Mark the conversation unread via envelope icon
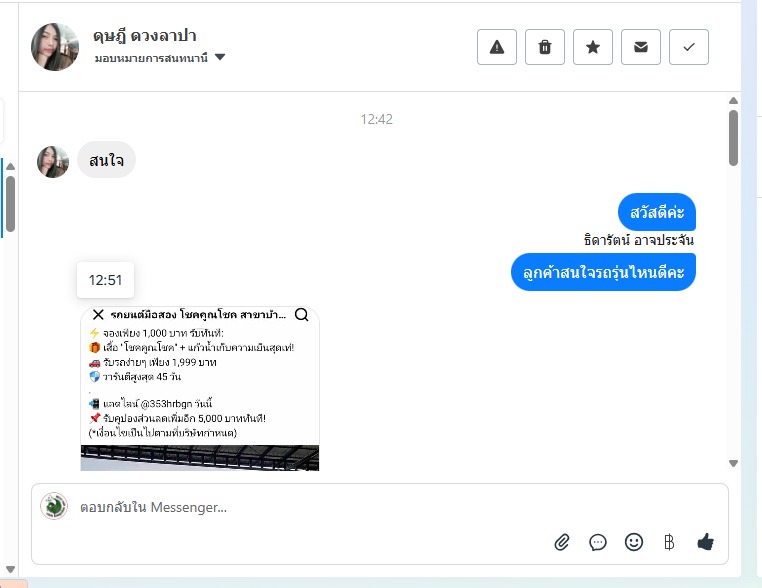Screen dimensions: 762x588 [x=641, y=47]
